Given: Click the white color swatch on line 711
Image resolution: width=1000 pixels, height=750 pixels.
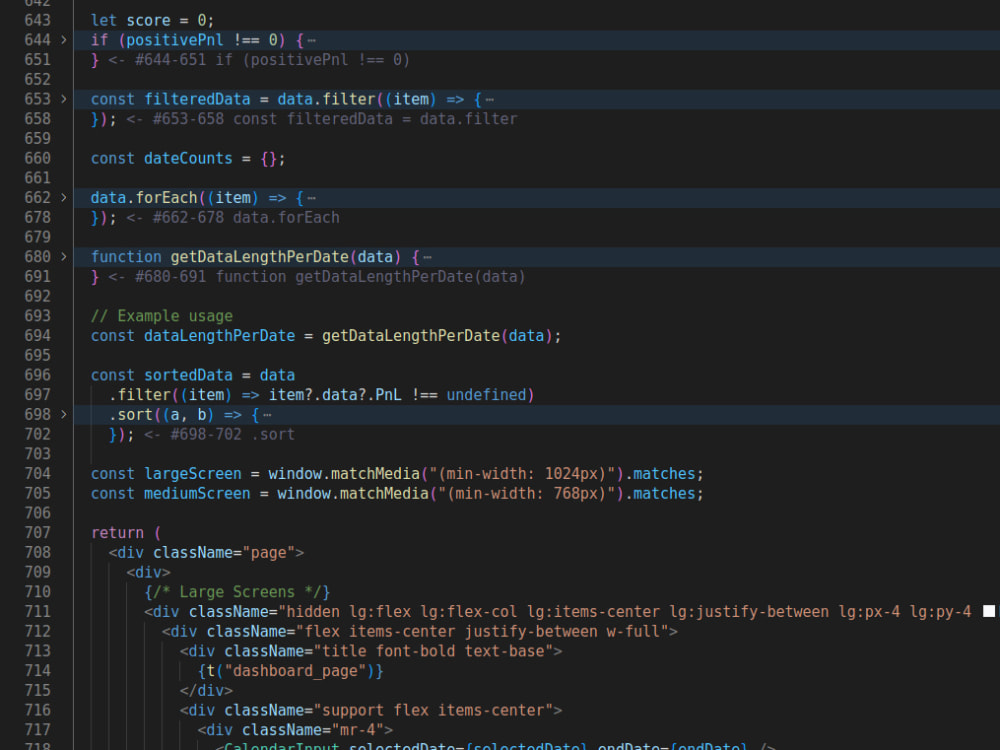Looking at the screenshot, I should pos(989,611).
